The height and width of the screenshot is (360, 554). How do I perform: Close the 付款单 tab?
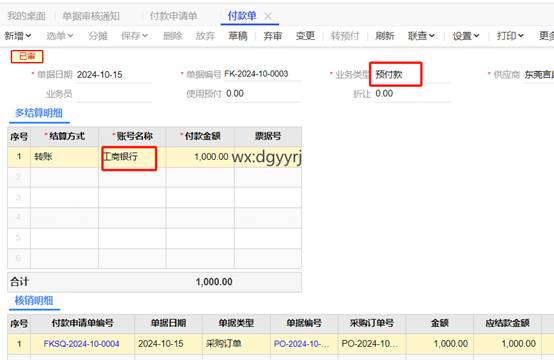click(268, 16)
